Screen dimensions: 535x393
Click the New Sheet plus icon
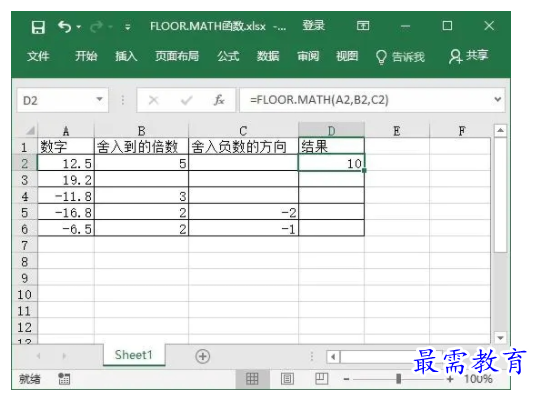203,356
